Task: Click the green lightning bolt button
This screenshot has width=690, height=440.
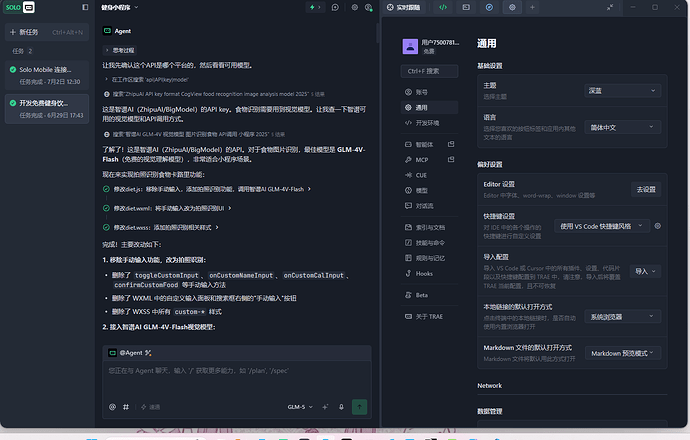Action: (315, 7)
